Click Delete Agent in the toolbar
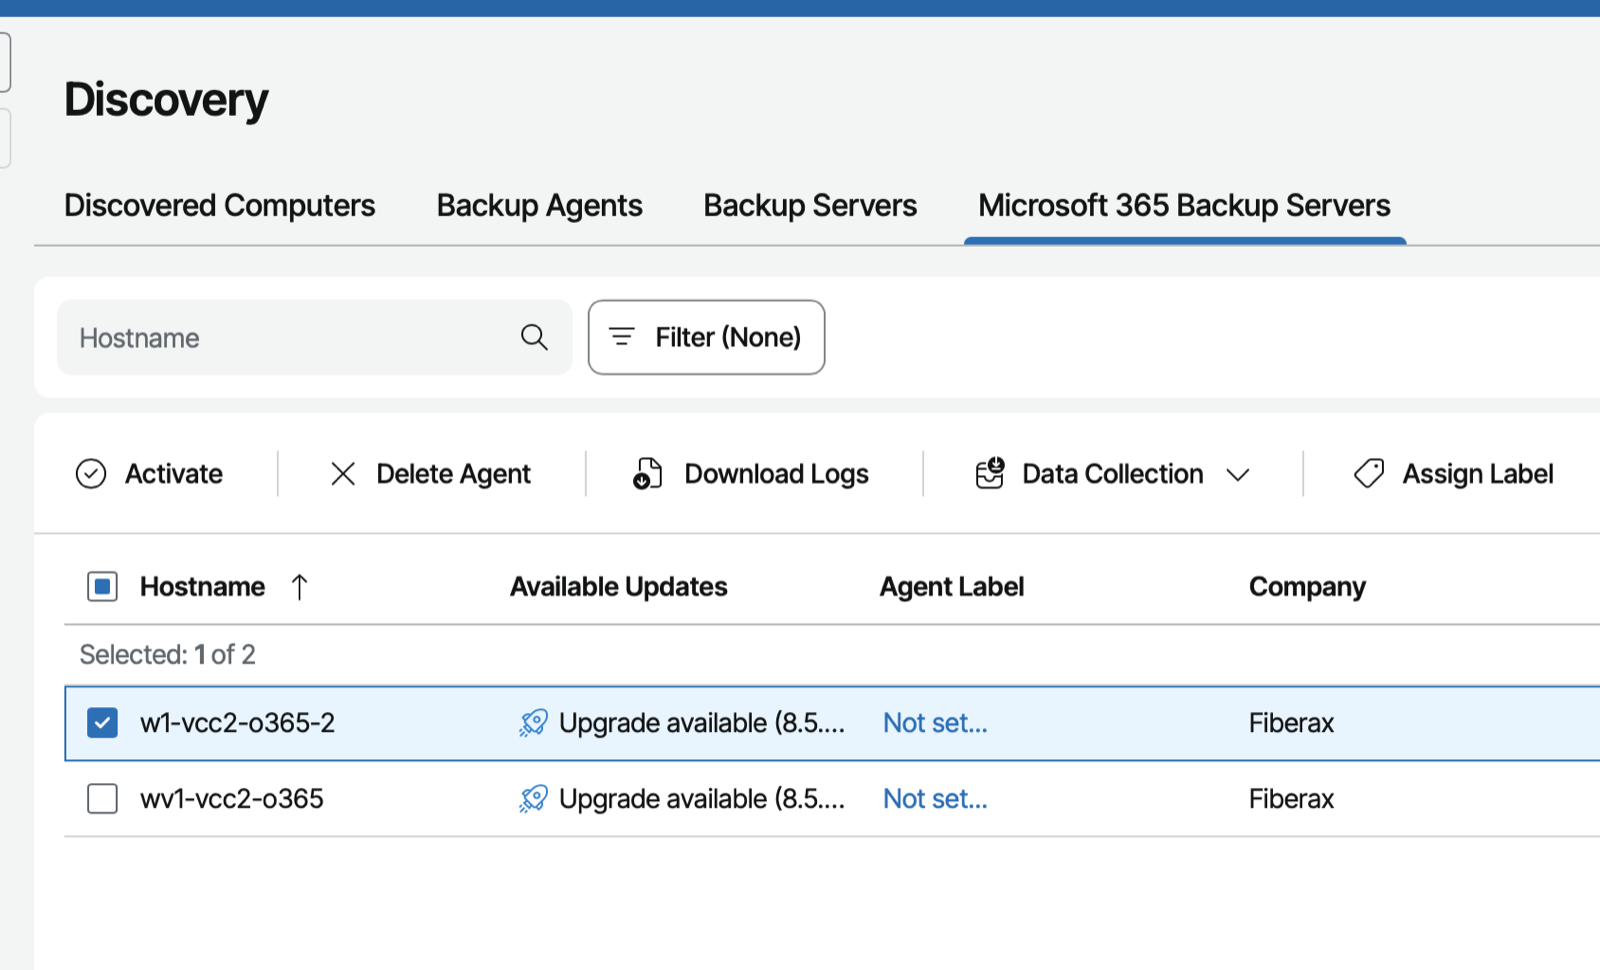Screen dimensions: 1600x970 (430, 474)
